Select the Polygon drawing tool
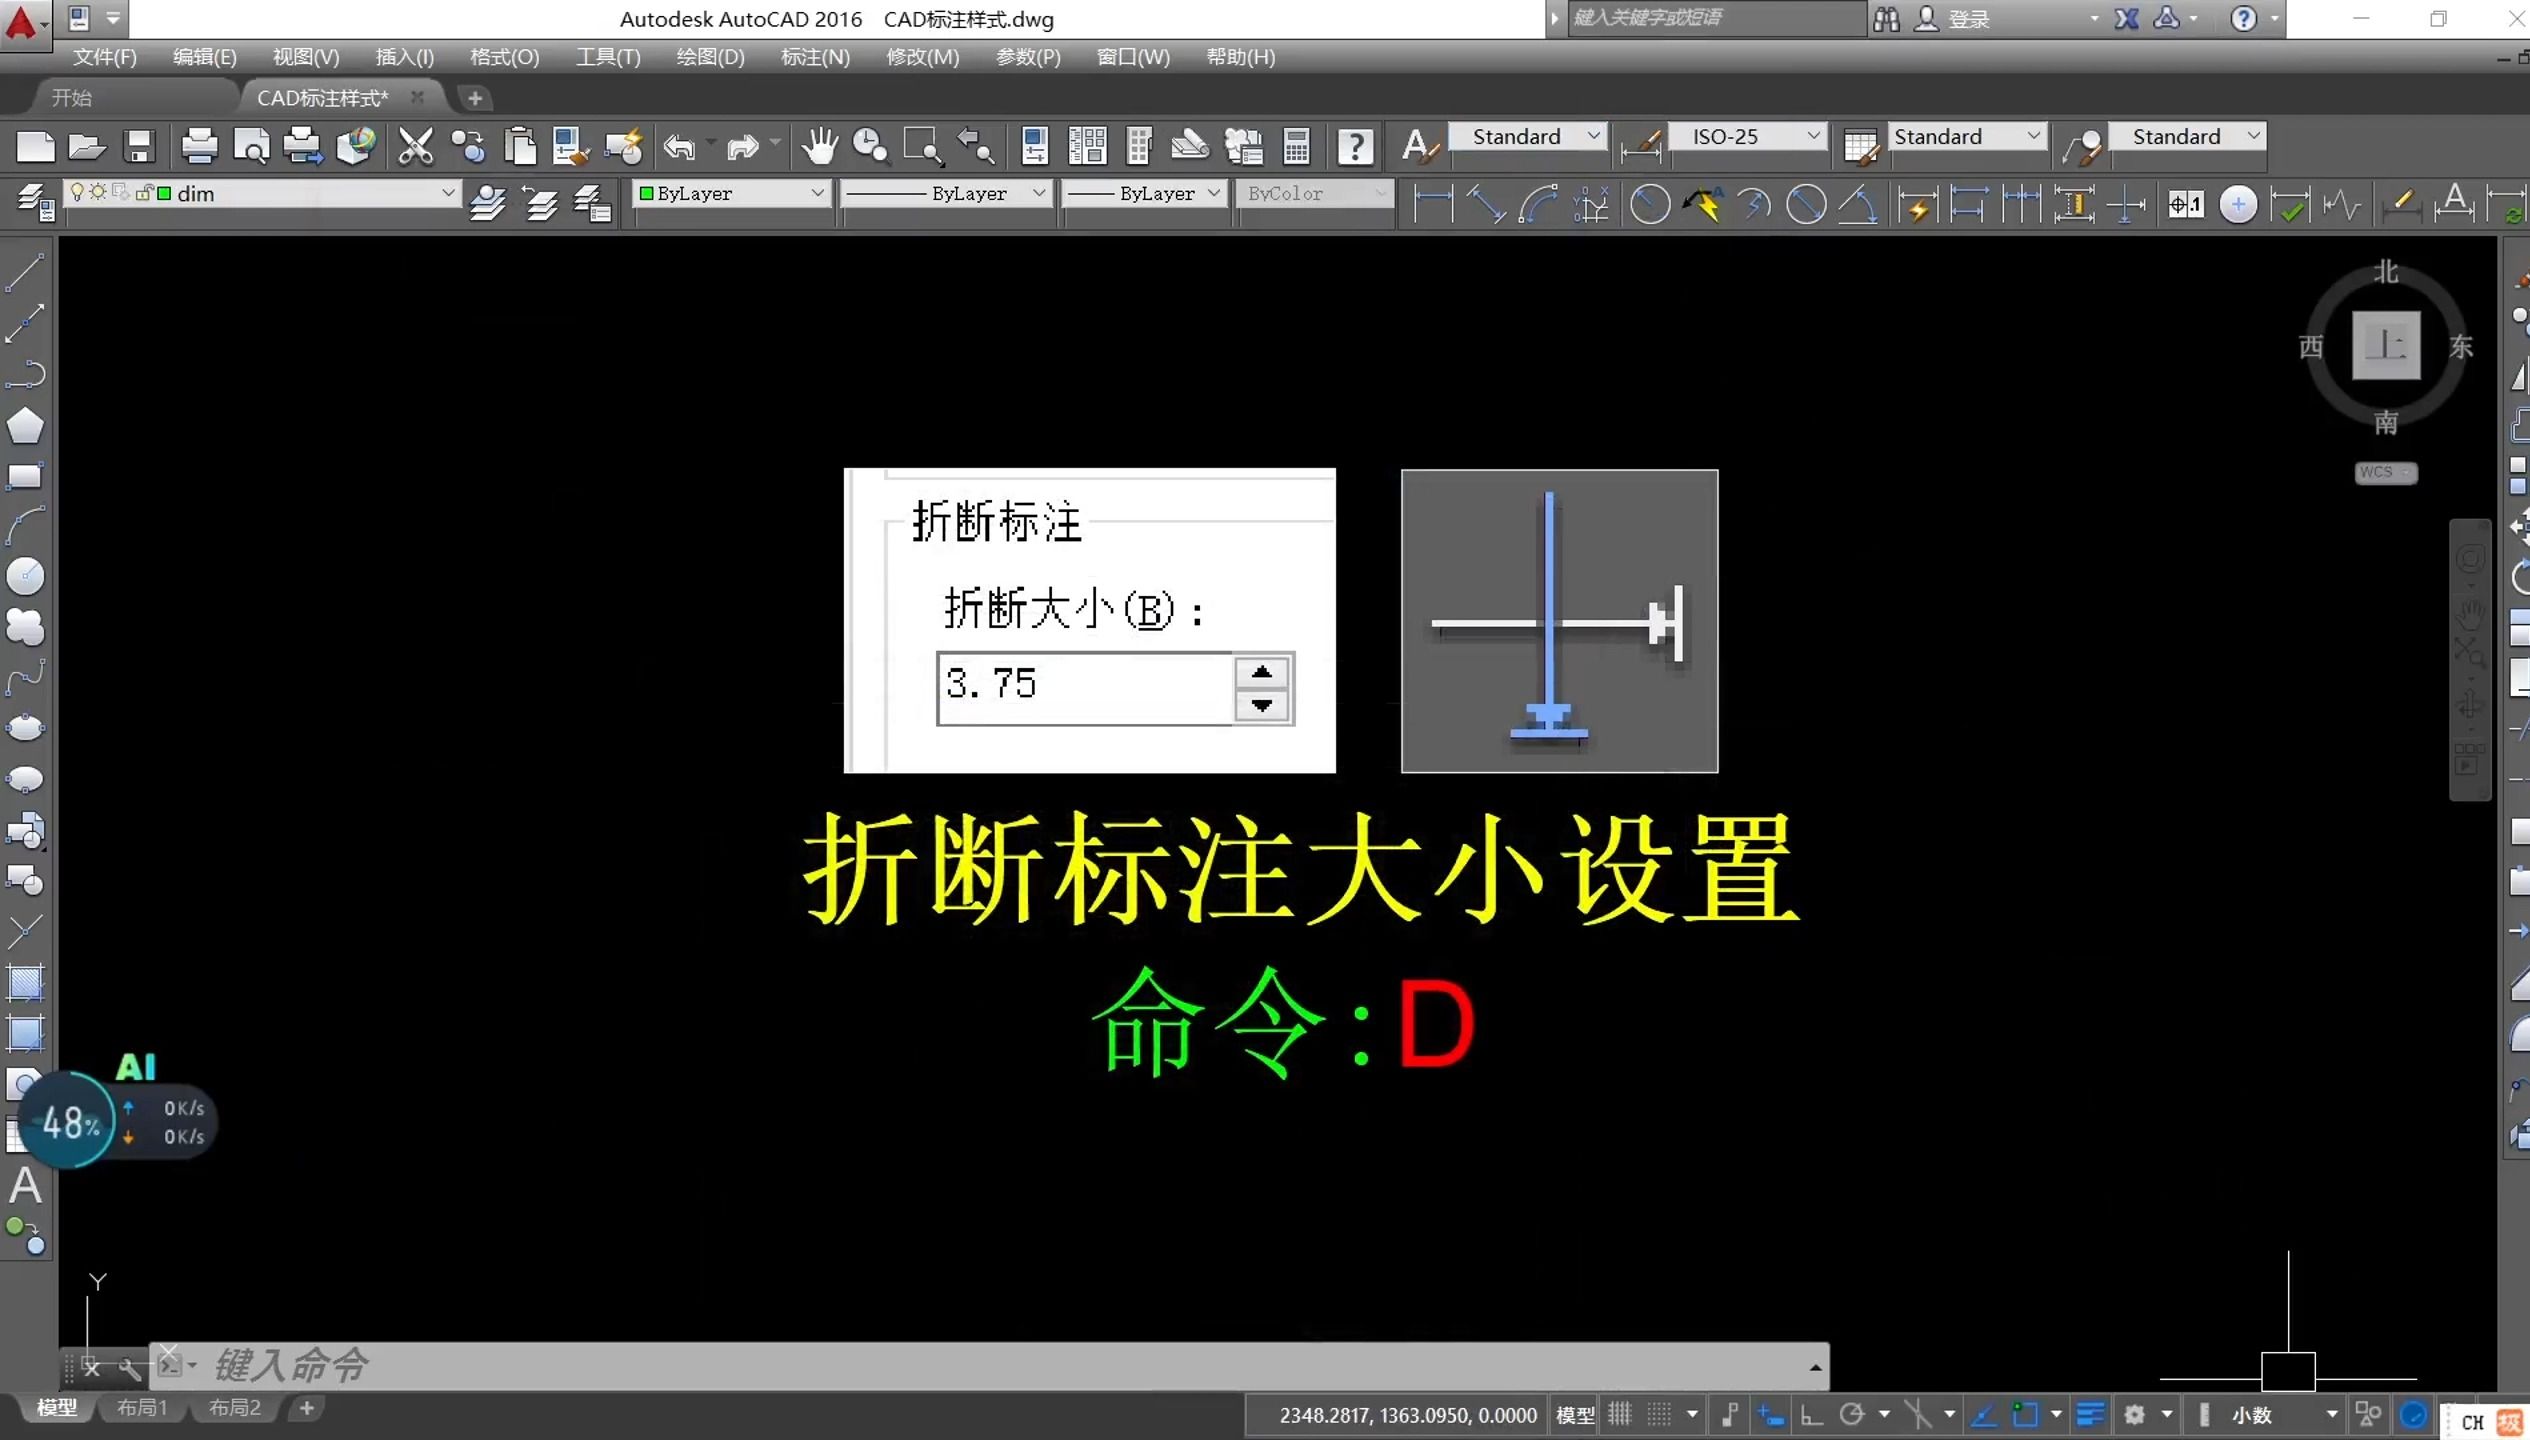This screenshot has width=2530, height=1440. (x=24, y=426)
